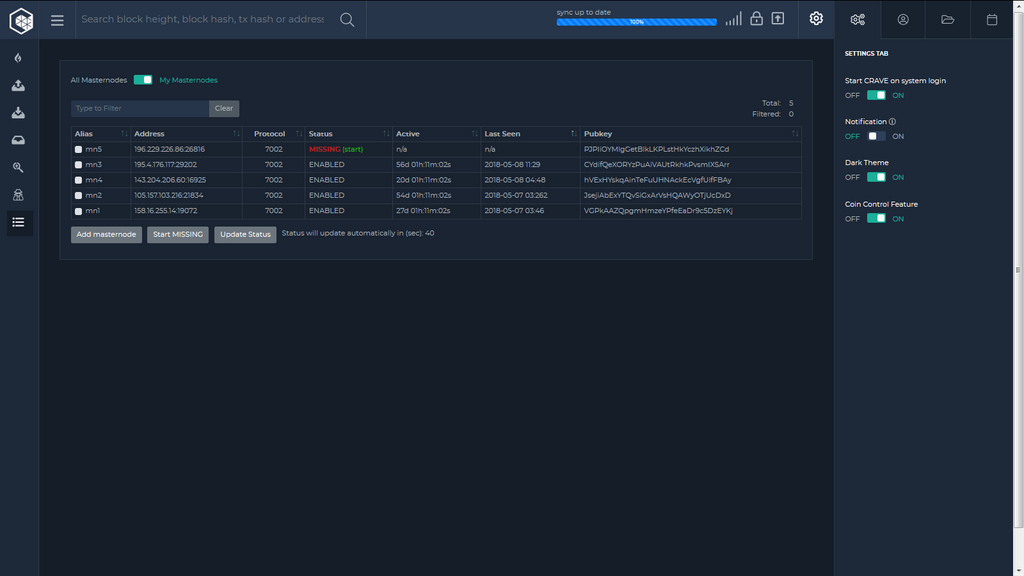
Task: Check the mn1 row checkbox
Action: 78,211
